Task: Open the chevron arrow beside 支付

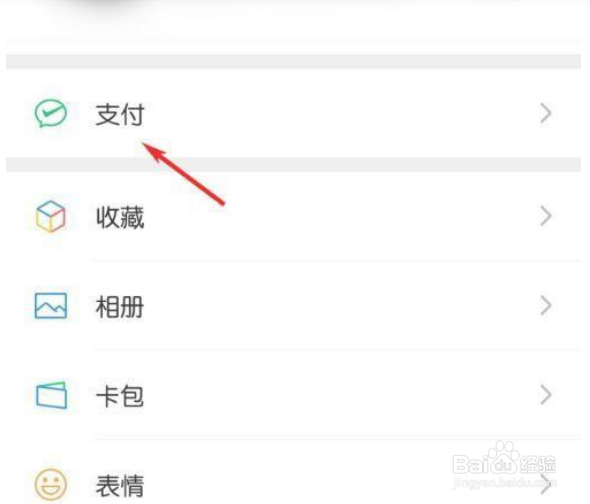Action: [x=546, y=113]
